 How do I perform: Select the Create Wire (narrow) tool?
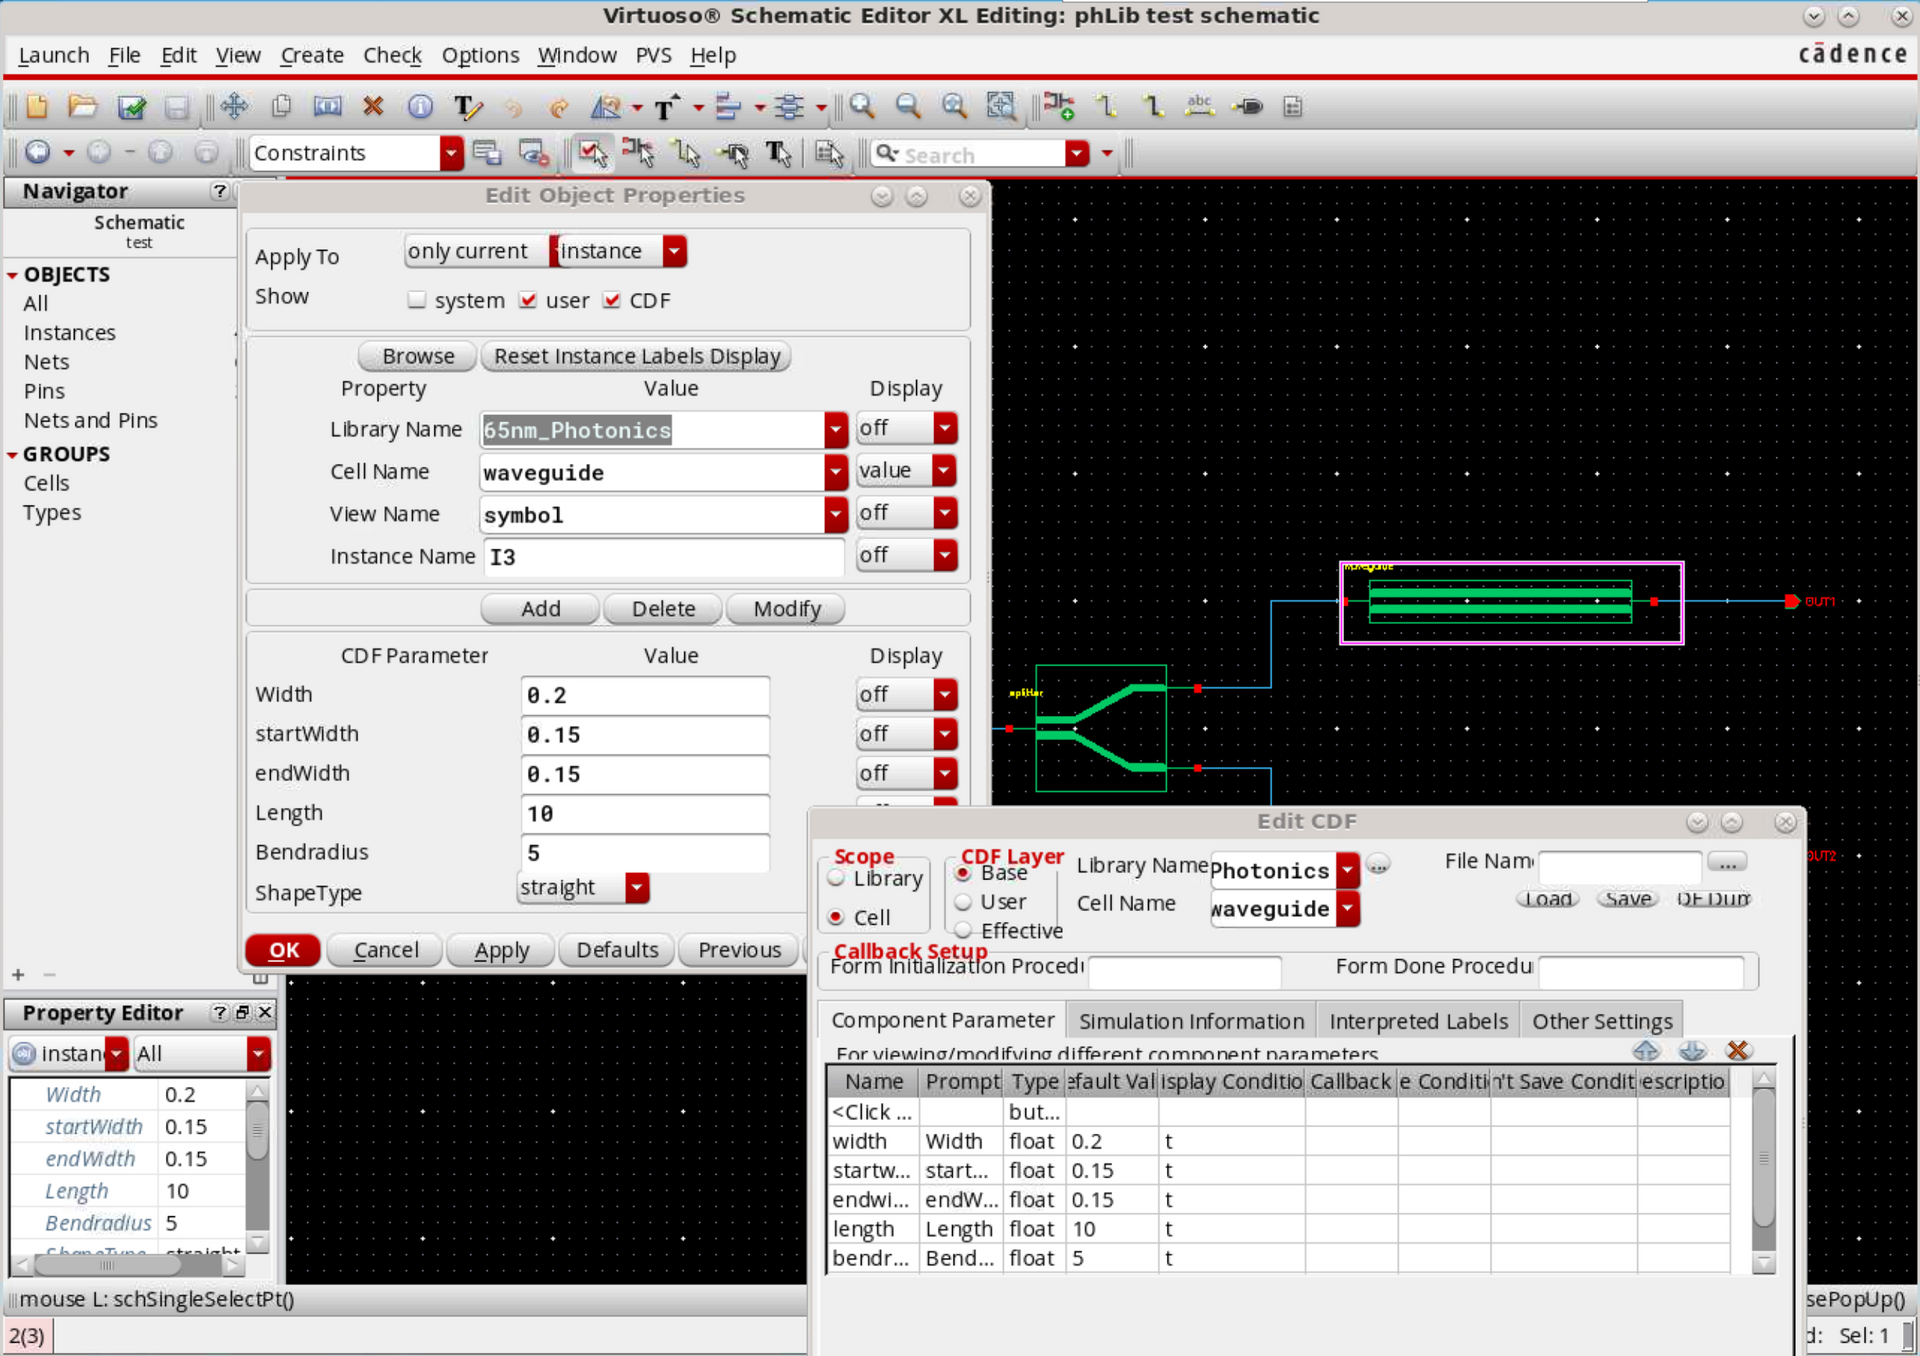click(x=1105, y=106)
